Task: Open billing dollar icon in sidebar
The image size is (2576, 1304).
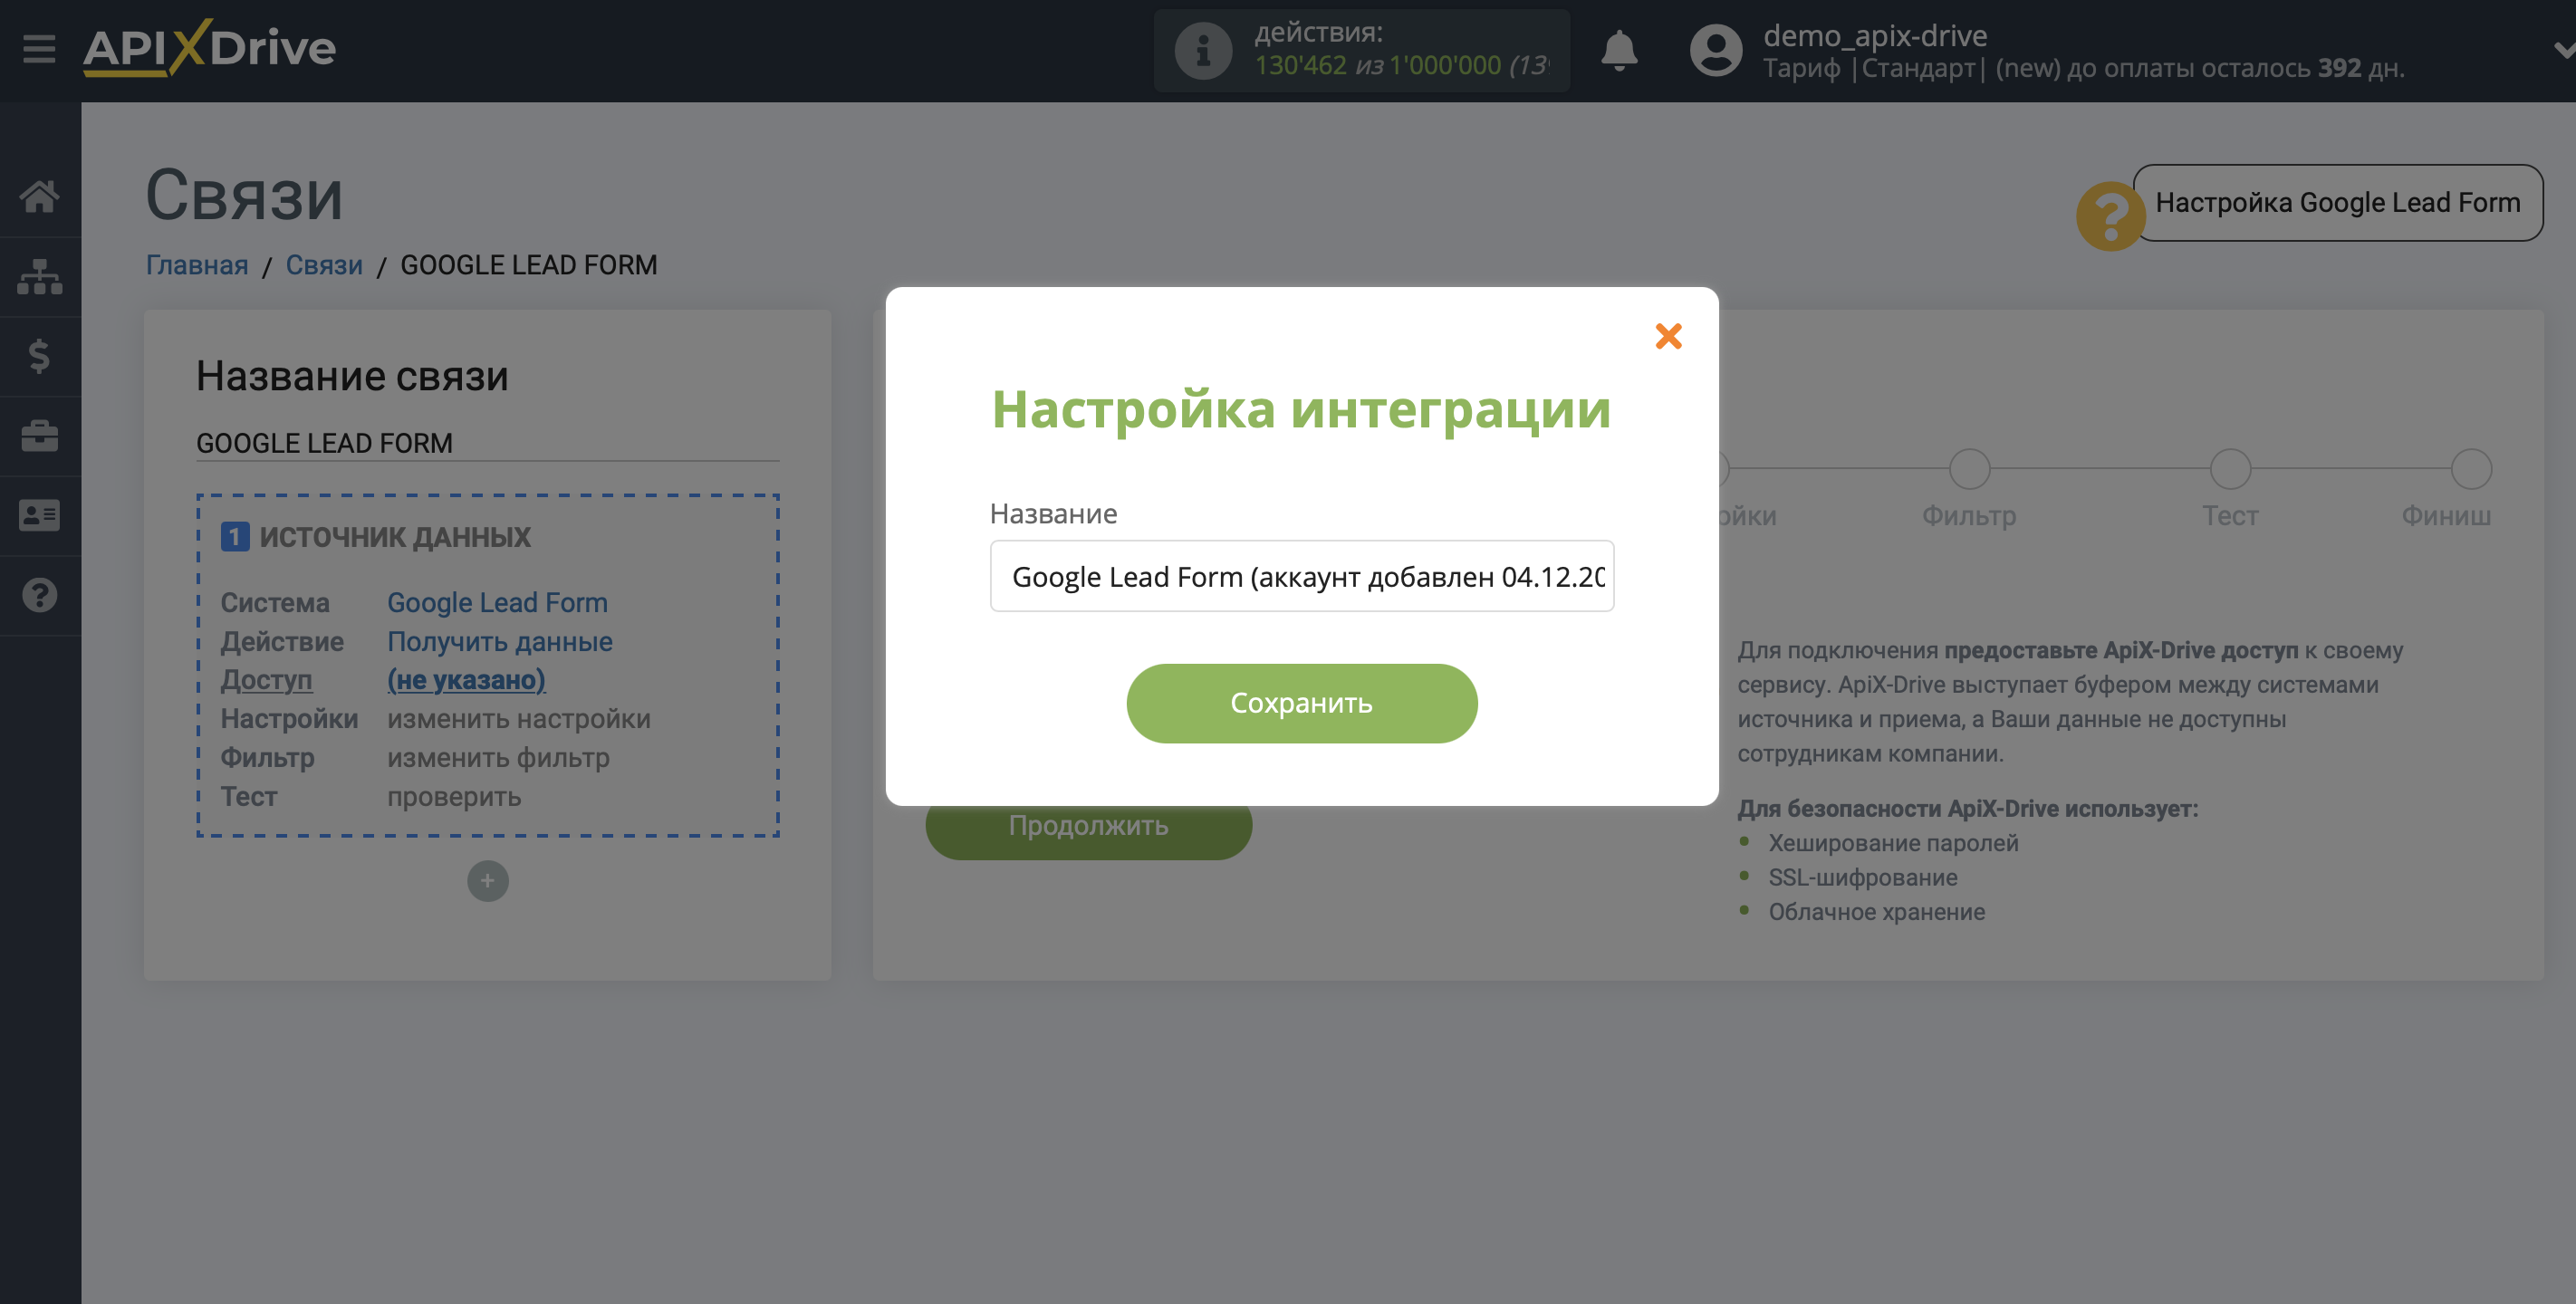Action: (x=39, y=356)
